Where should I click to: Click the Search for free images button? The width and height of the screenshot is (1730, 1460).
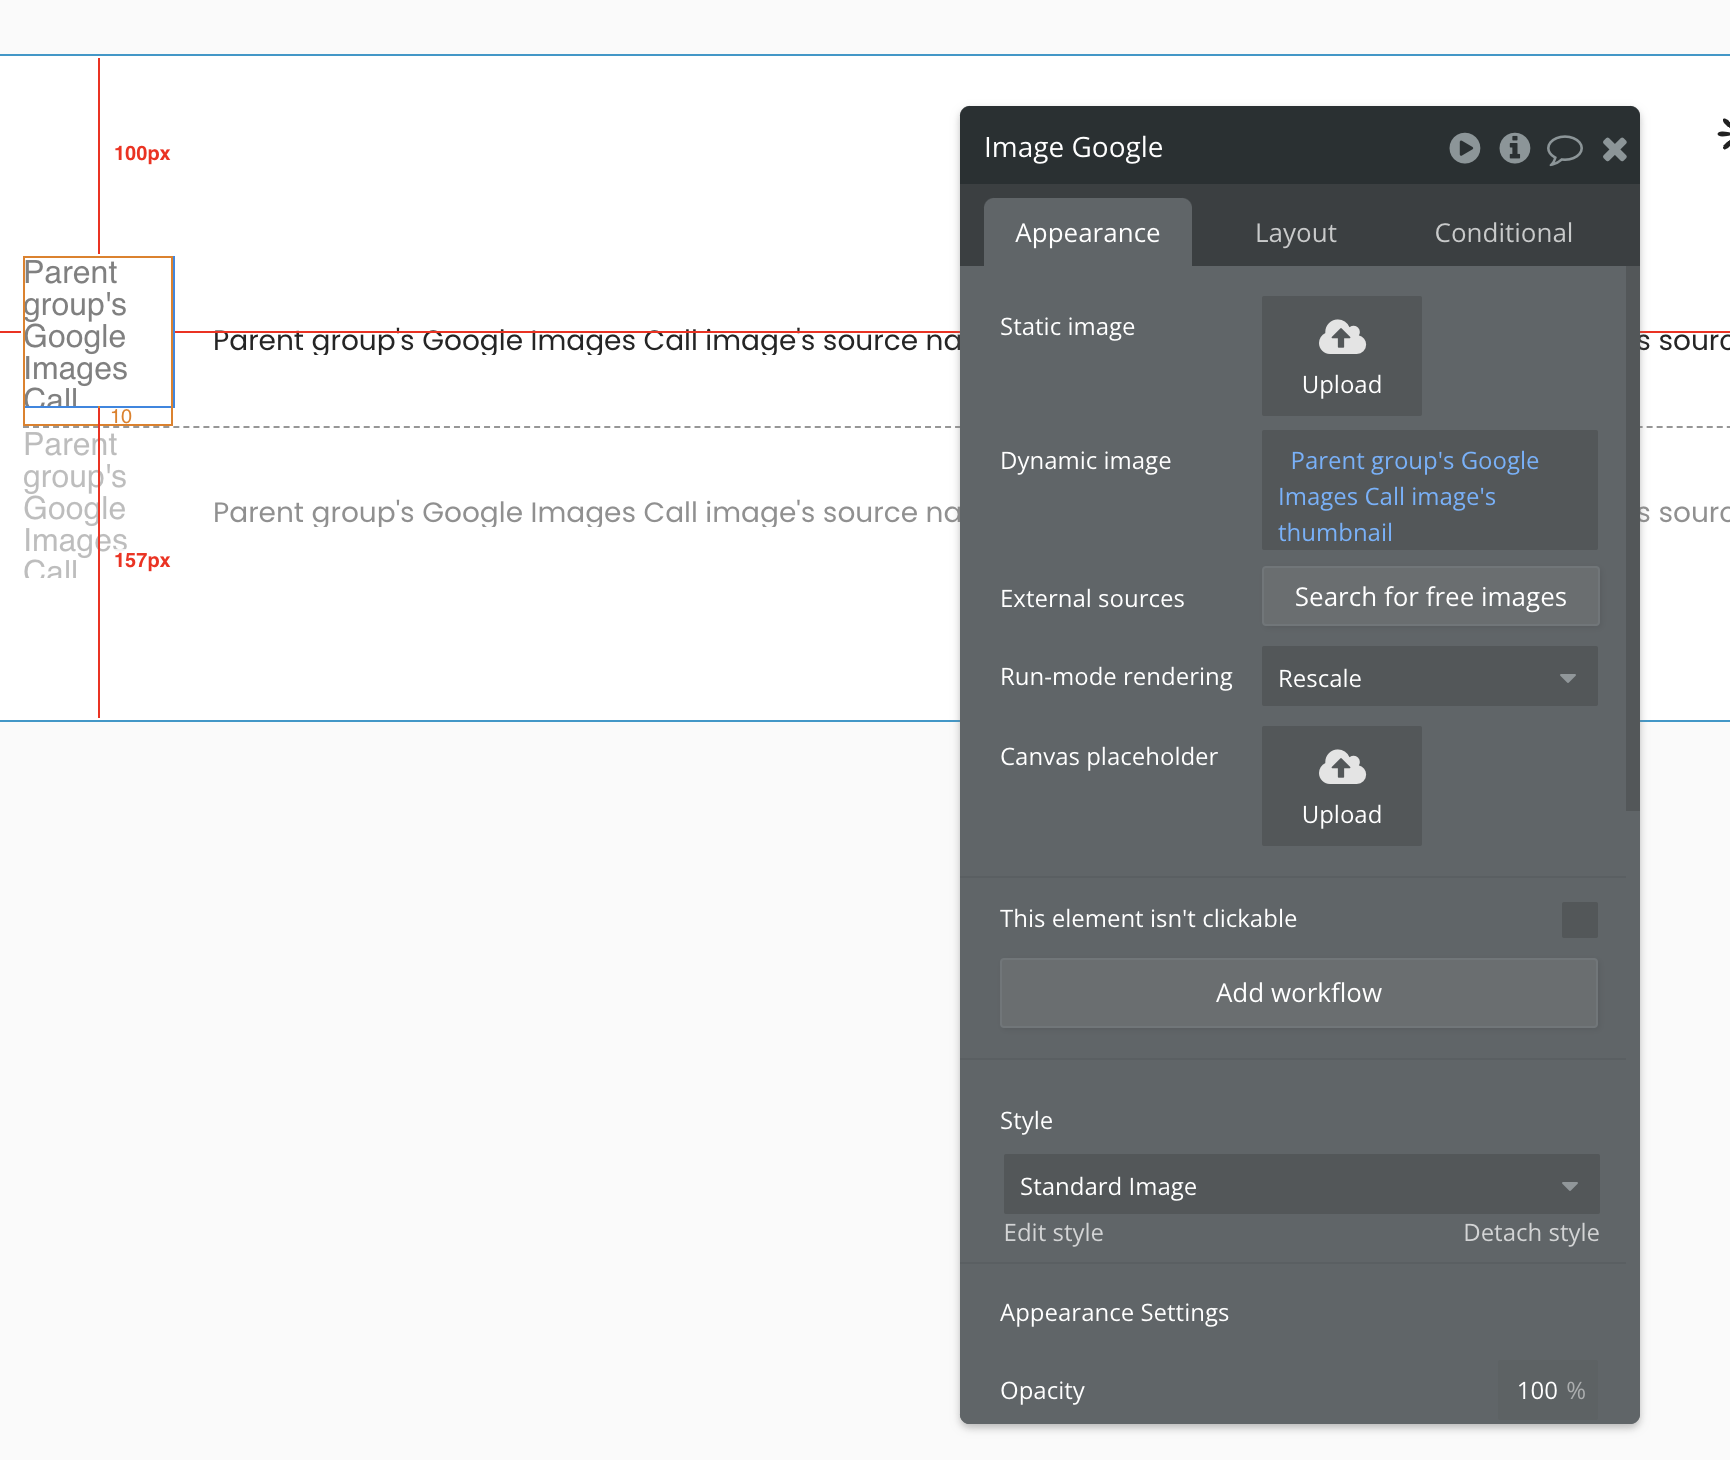[1430, 597]
